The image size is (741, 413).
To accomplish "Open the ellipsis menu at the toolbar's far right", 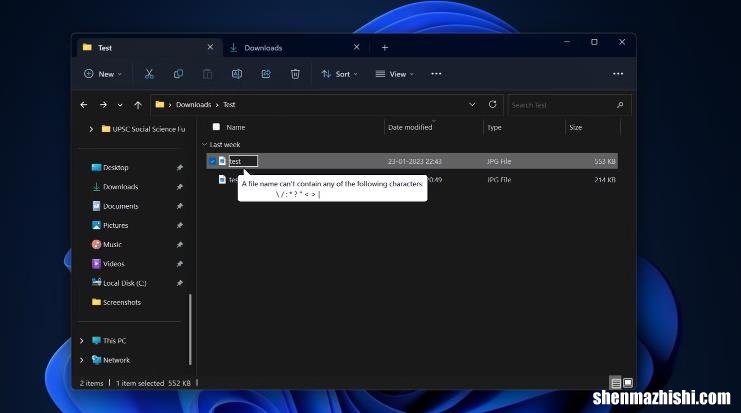I will pyautogui.click(x=618, y=74).
